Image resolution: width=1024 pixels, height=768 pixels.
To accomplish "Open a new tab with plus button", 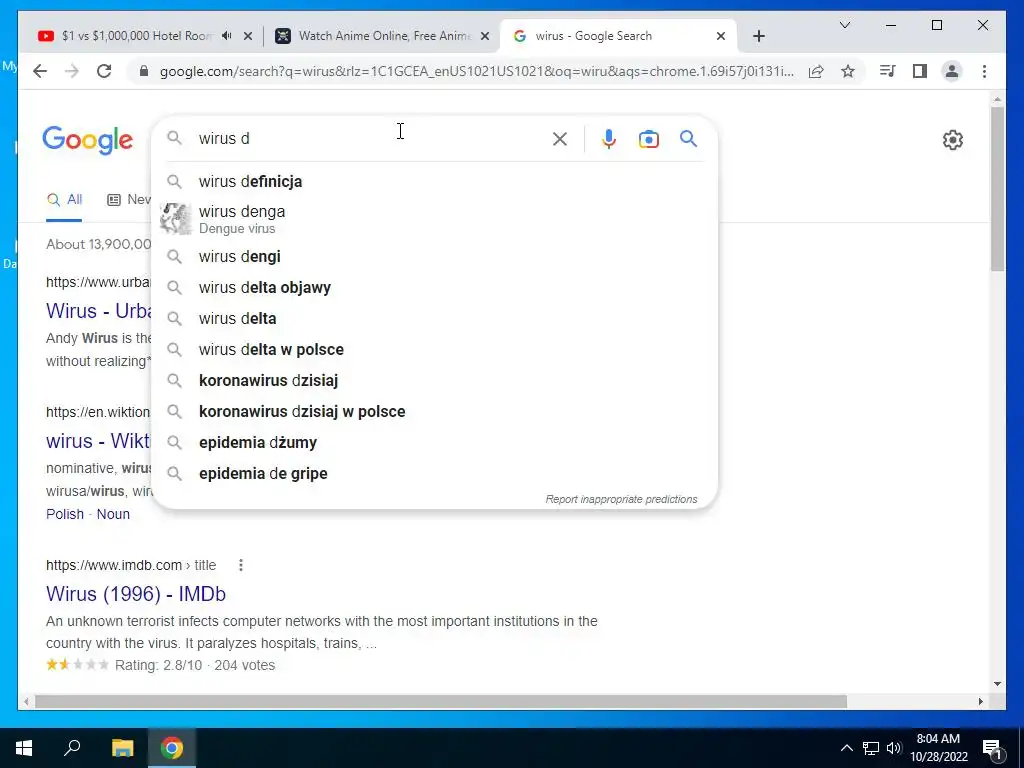I will (758, 36).
